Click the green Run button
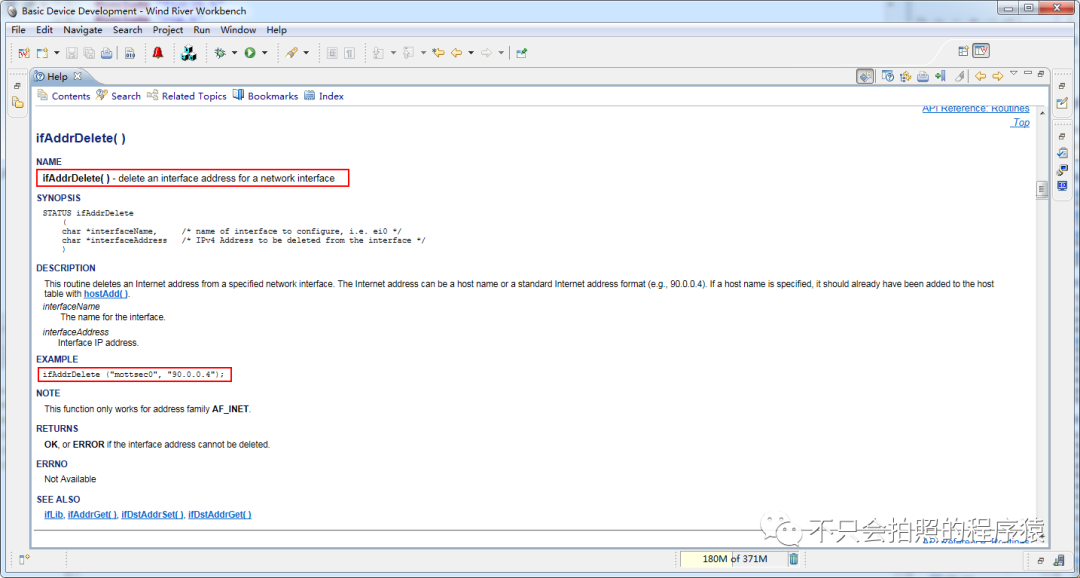 tap(250, 53)
